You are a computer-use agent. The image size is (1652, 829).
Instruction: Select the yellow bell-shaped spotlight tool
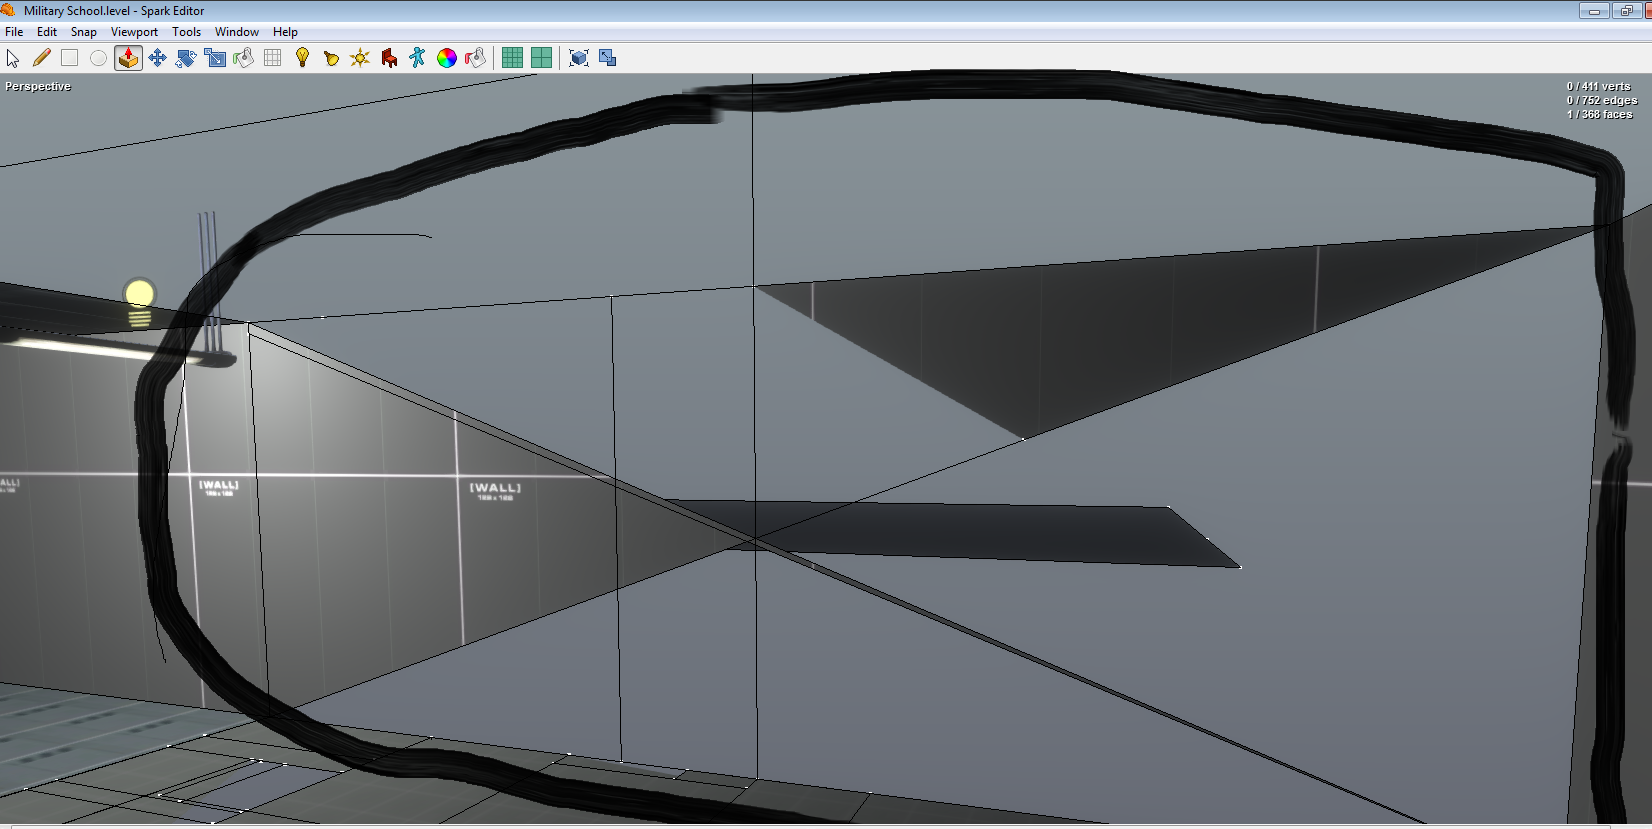click(331, 58)
